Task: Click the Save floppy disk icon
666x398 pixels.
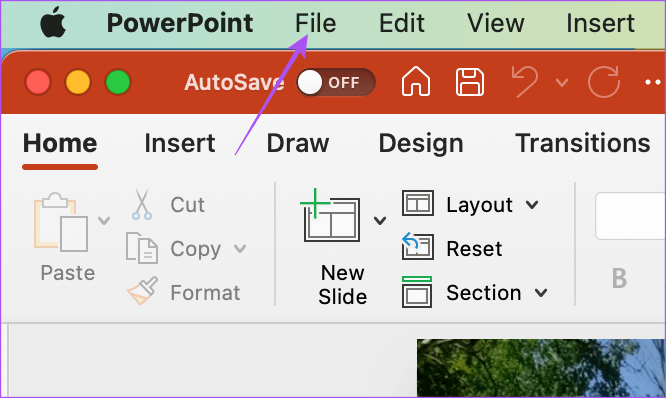Action: (x=469, y=82)
